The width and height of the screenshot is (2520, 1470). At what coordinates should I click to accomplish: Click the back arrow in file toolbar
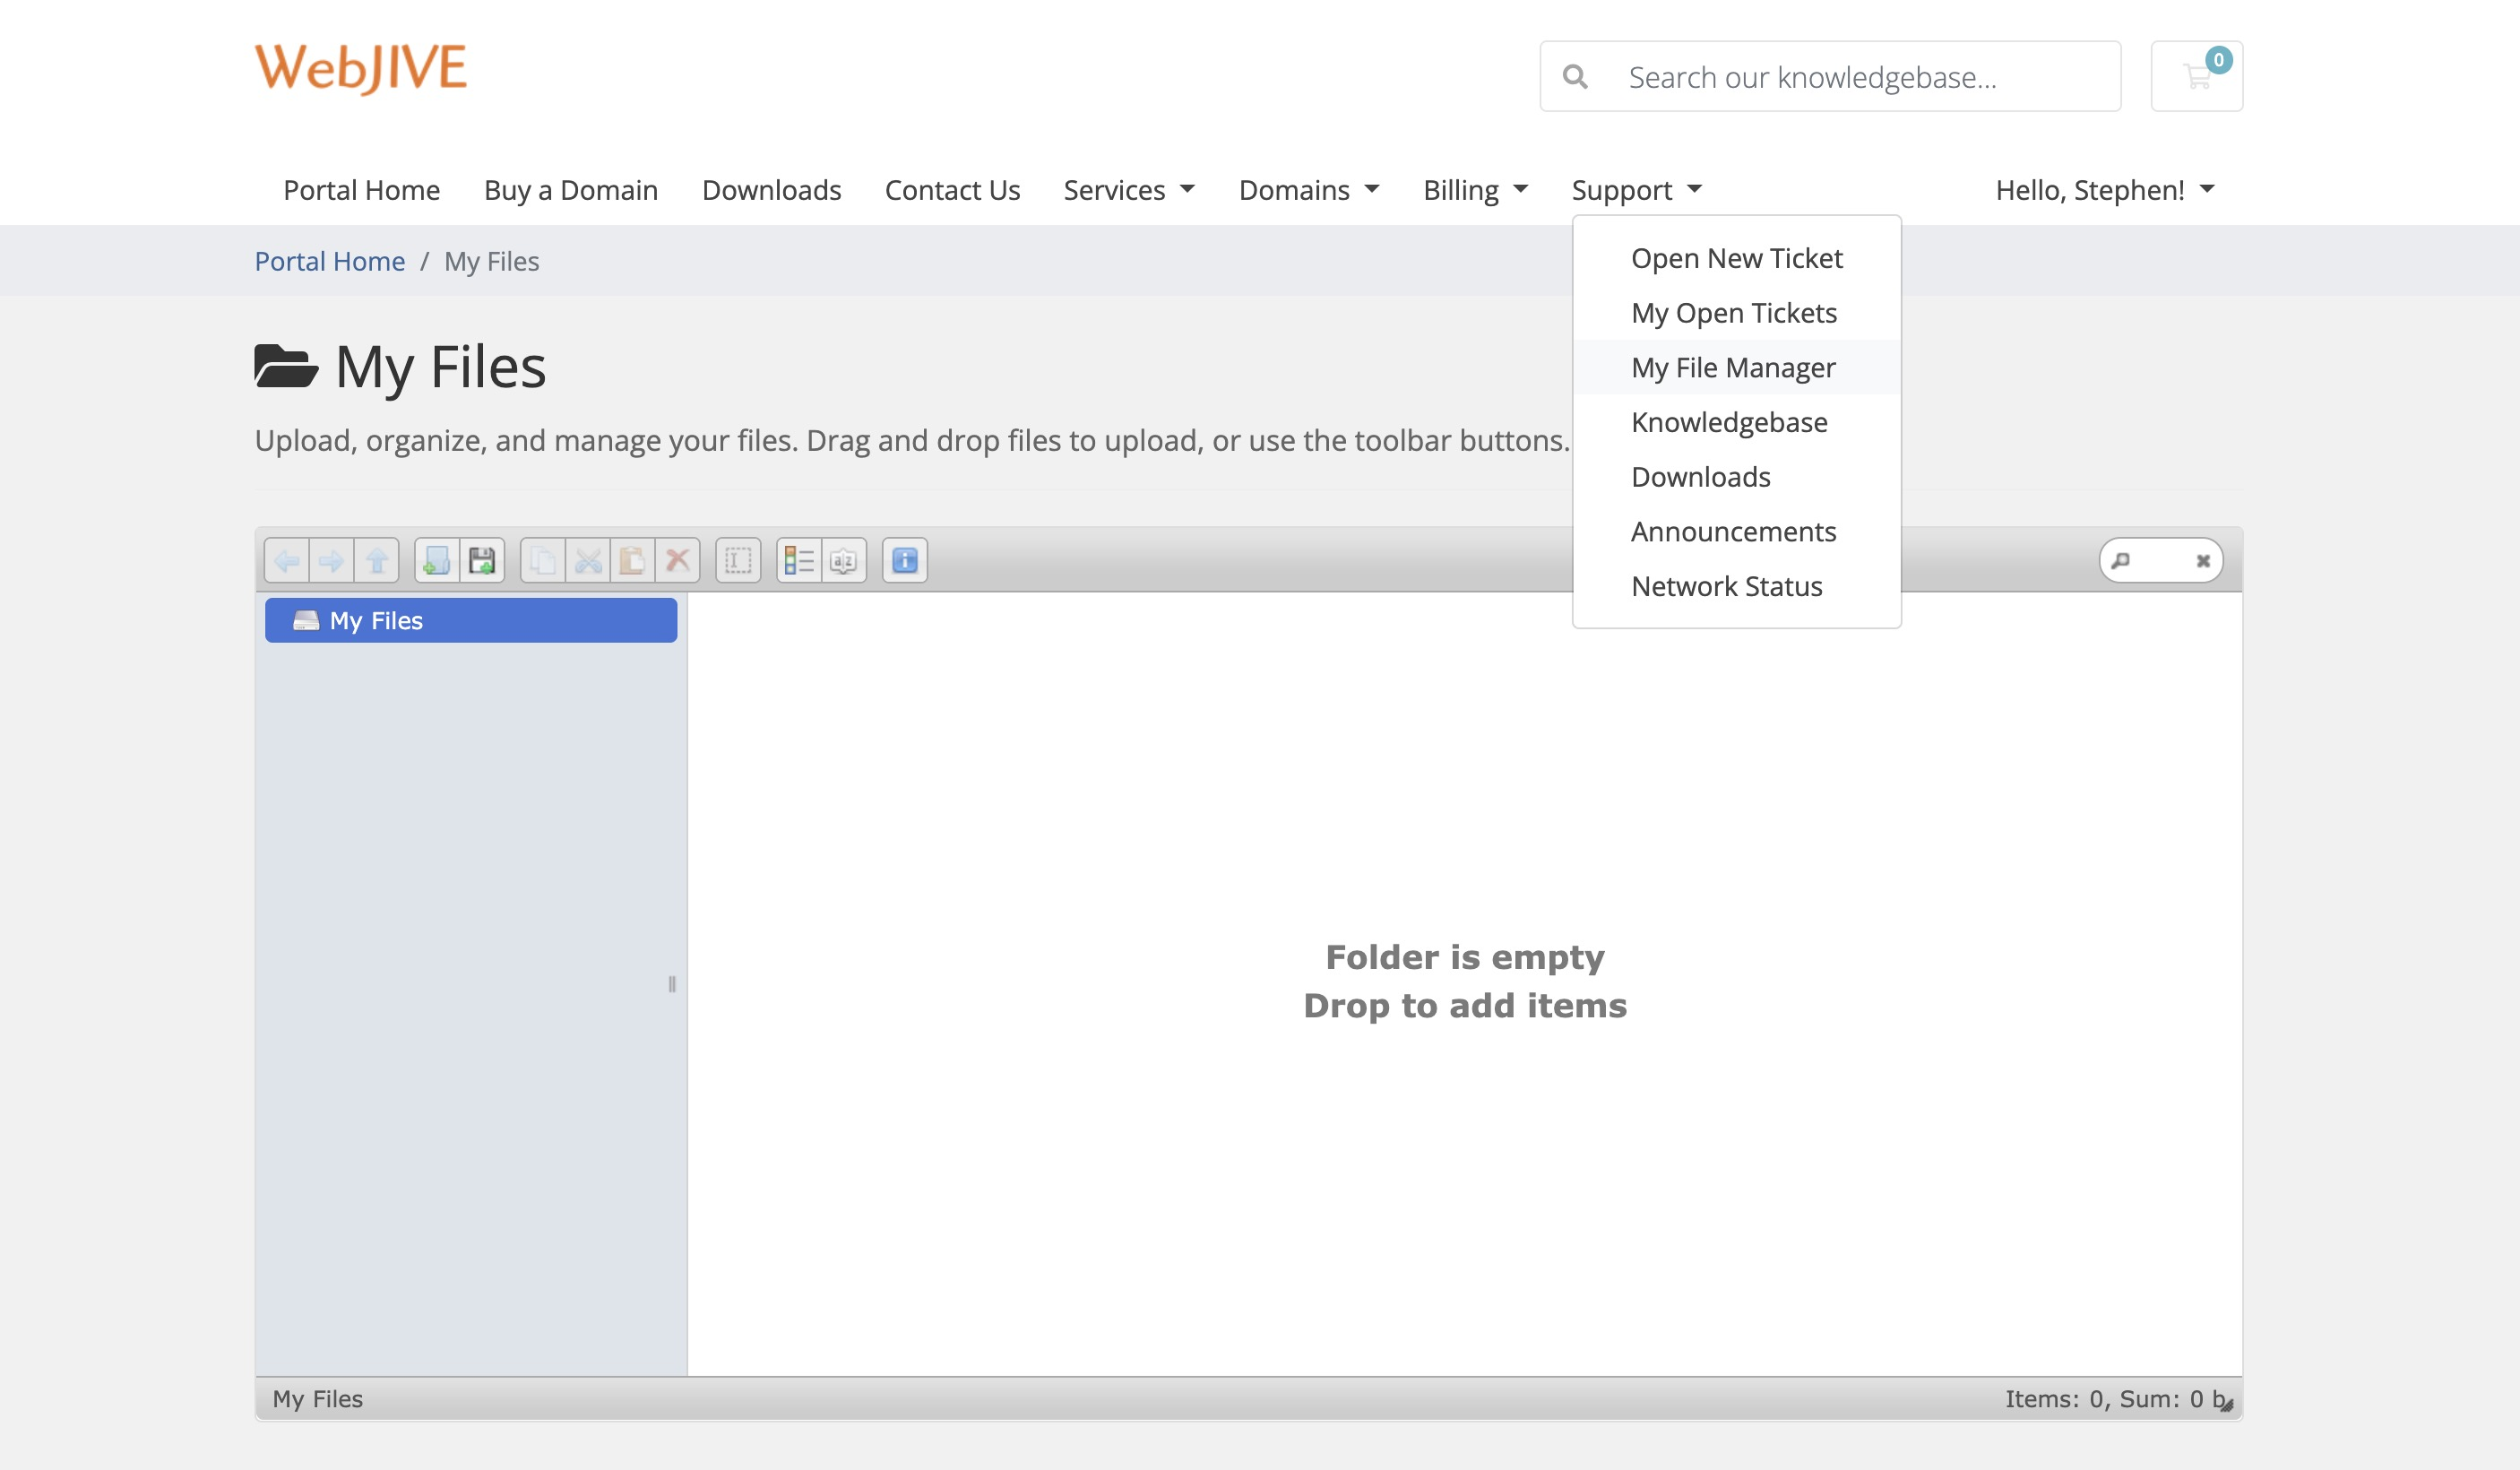tap(287, 560)
